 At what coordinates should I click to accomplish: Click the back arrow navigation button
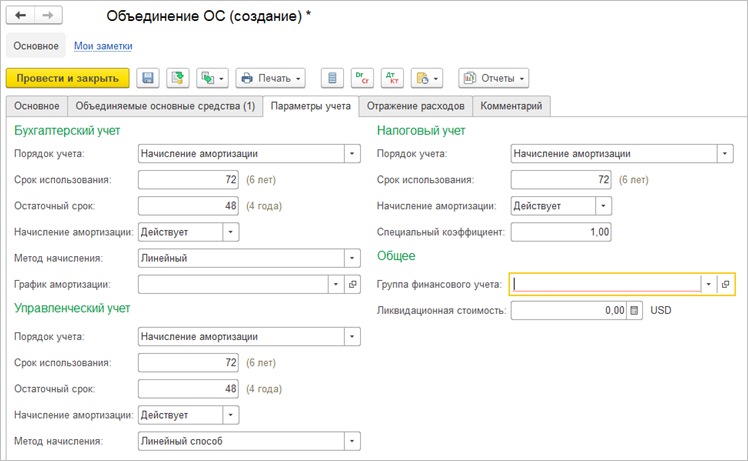(x=21, y=16)
